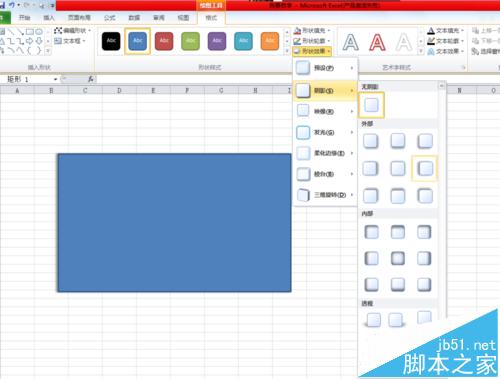Pick the right block arrow shape
Image resolution: width=500 pixels, height=379 pixels.
point(30,41)
